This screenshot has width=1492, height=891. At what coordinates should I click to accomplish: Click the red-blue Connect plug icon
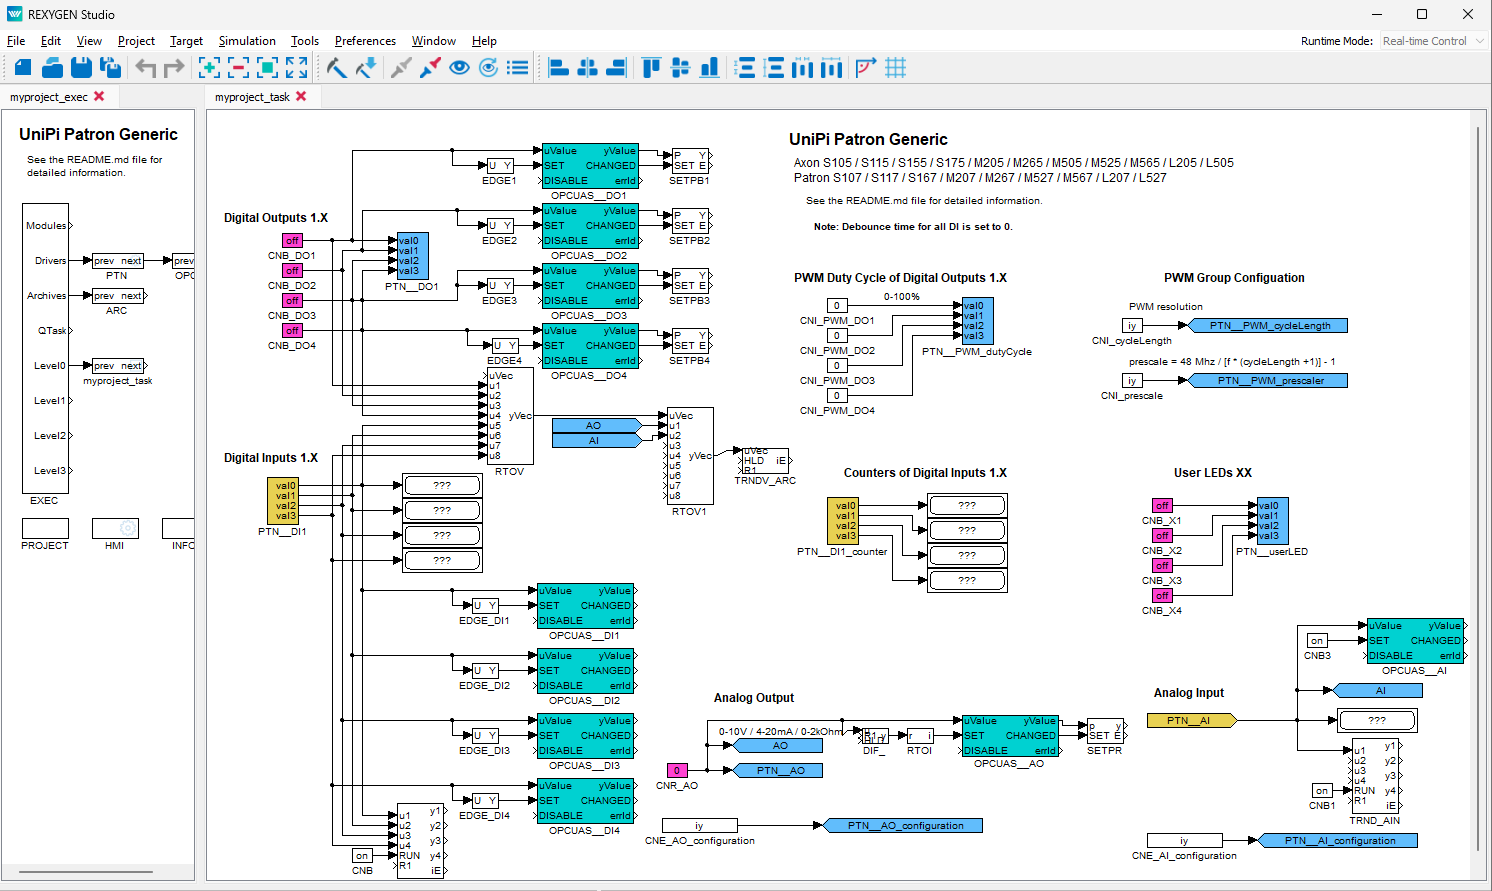tap(430, 68)
